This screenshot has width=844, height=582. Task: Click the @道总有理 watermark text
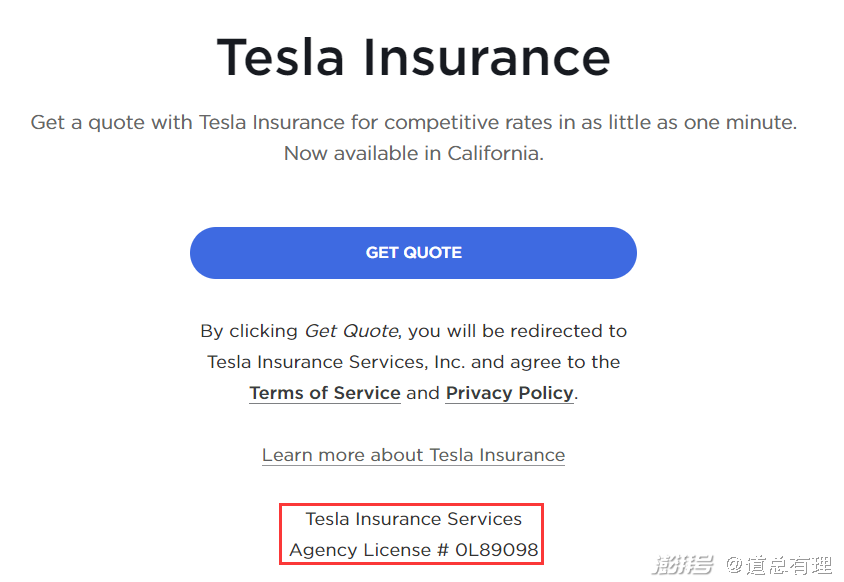779,566
